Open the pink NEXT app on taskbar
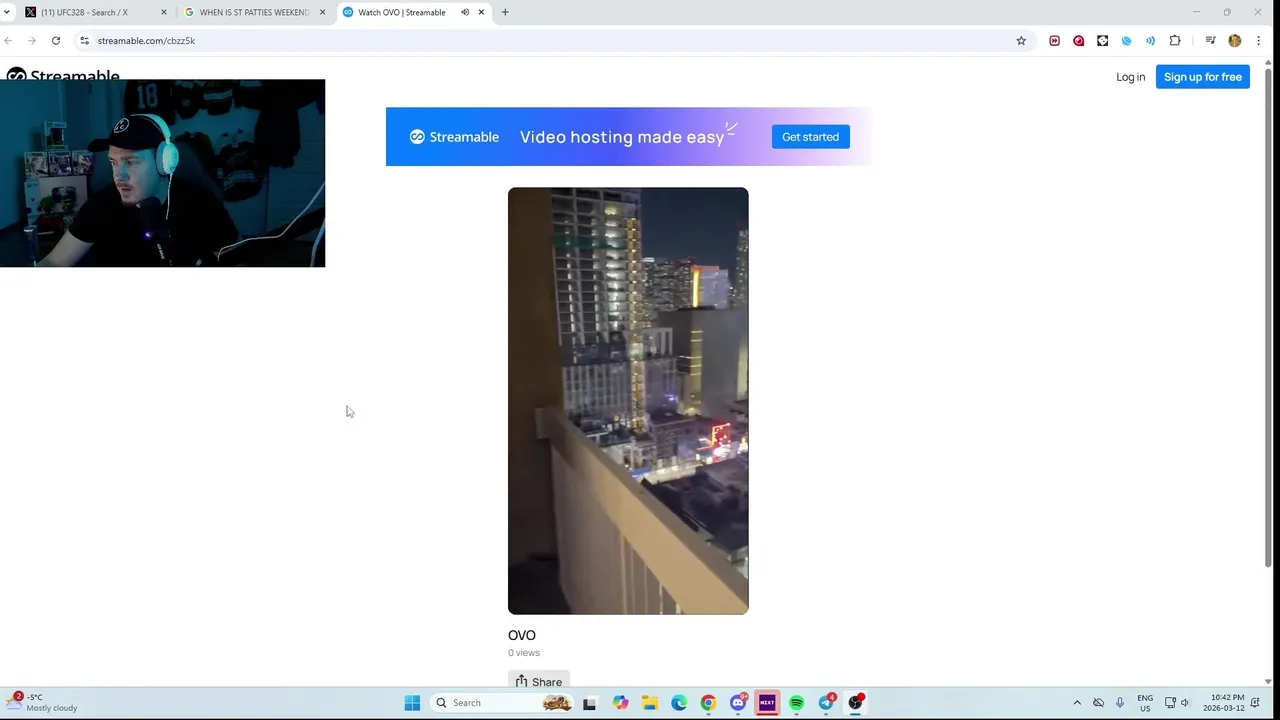This screenshot has height=720, width=1280. click(767, 703)
